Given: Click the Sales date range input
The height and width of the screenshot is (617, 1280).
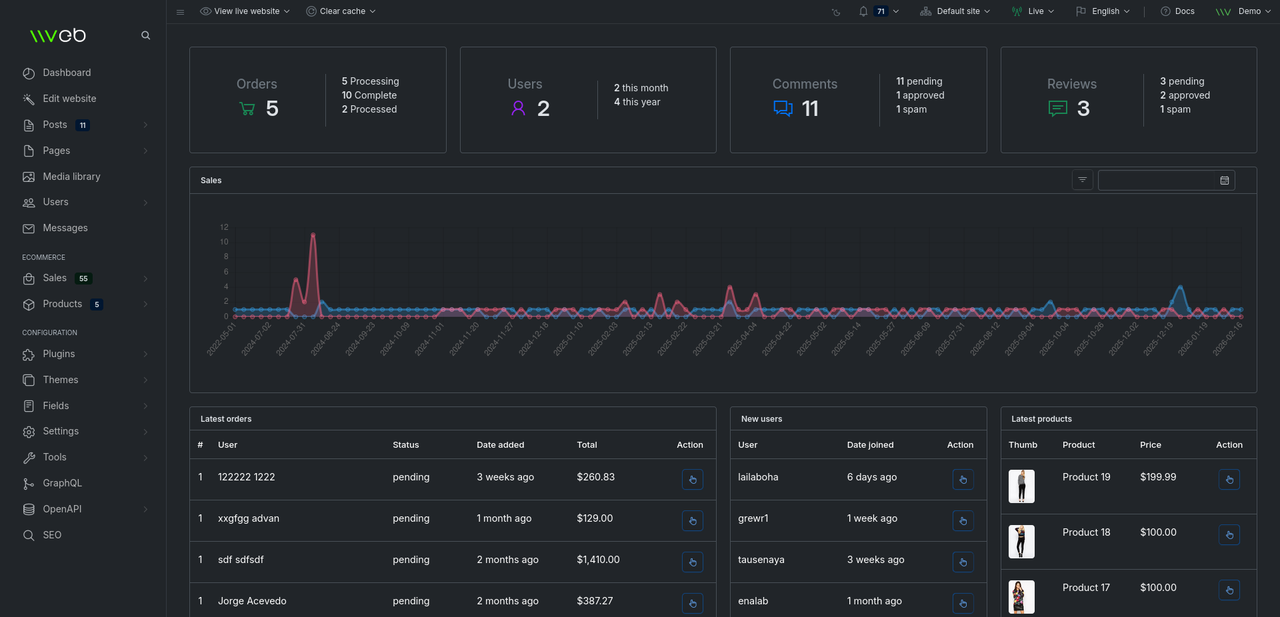Looking at the screenshot, I should click(1157, 180).
